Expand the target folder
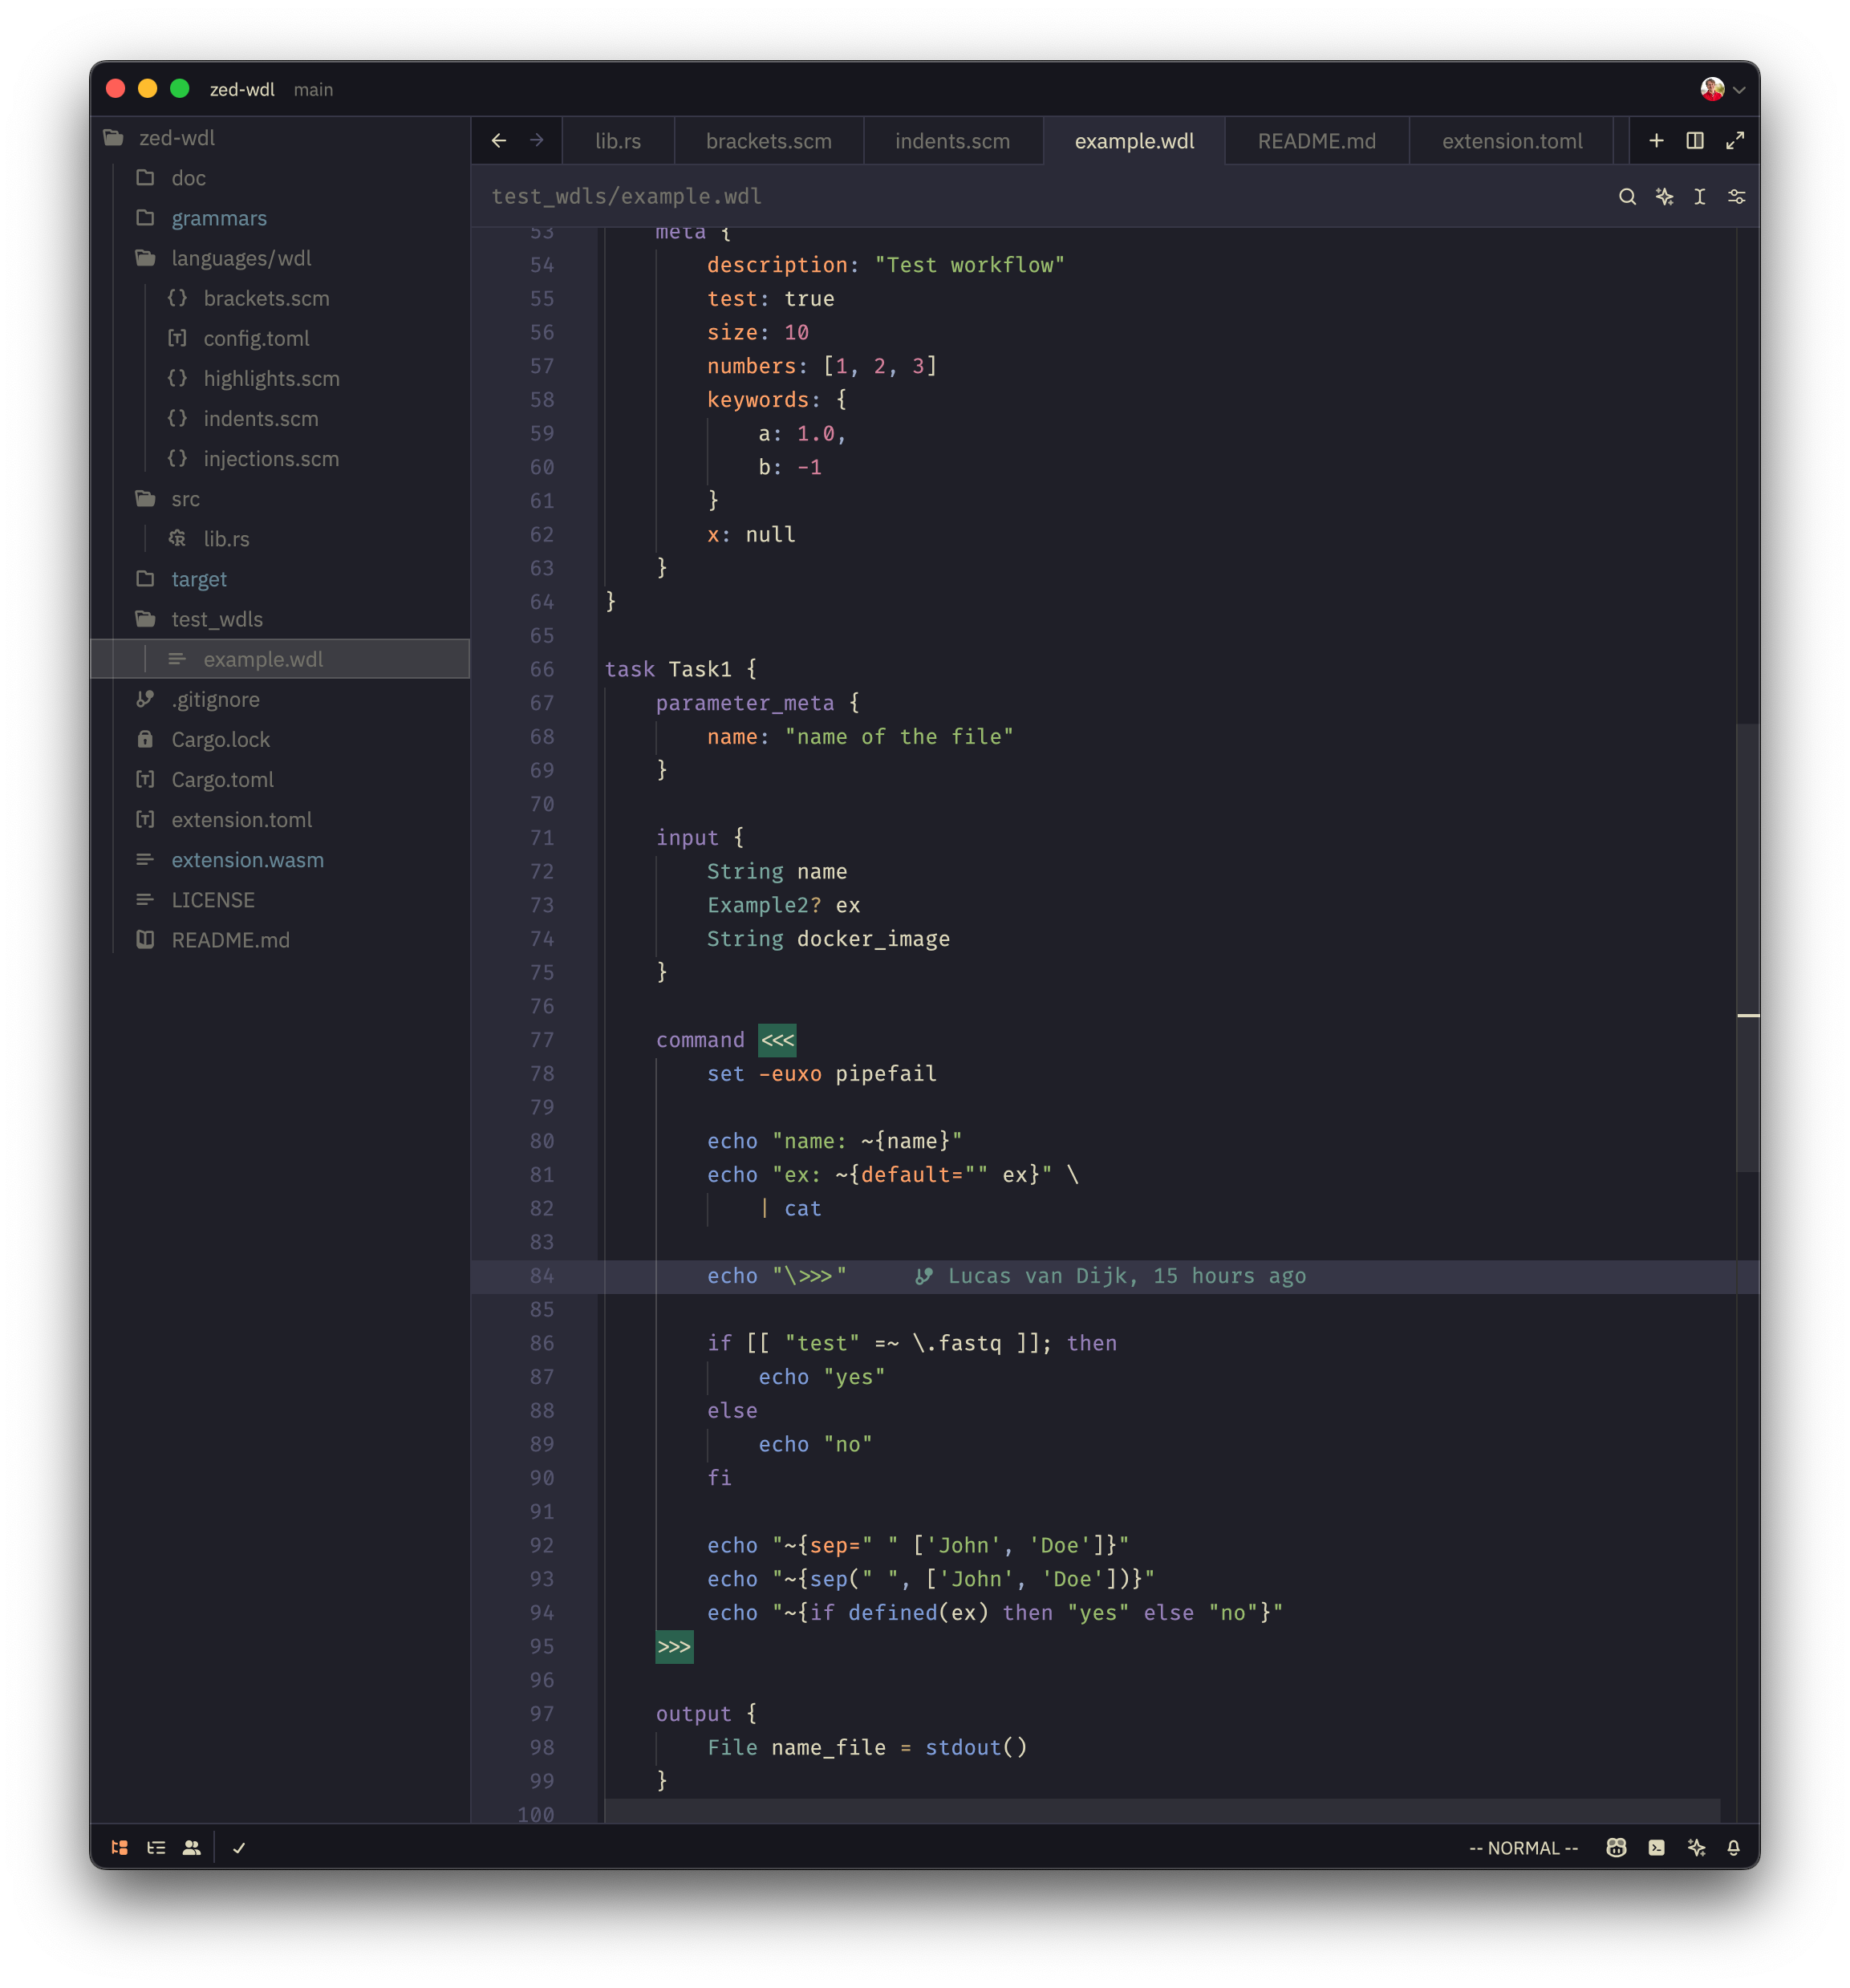This screenshot has width=1850, height=1988. [280, 579]
